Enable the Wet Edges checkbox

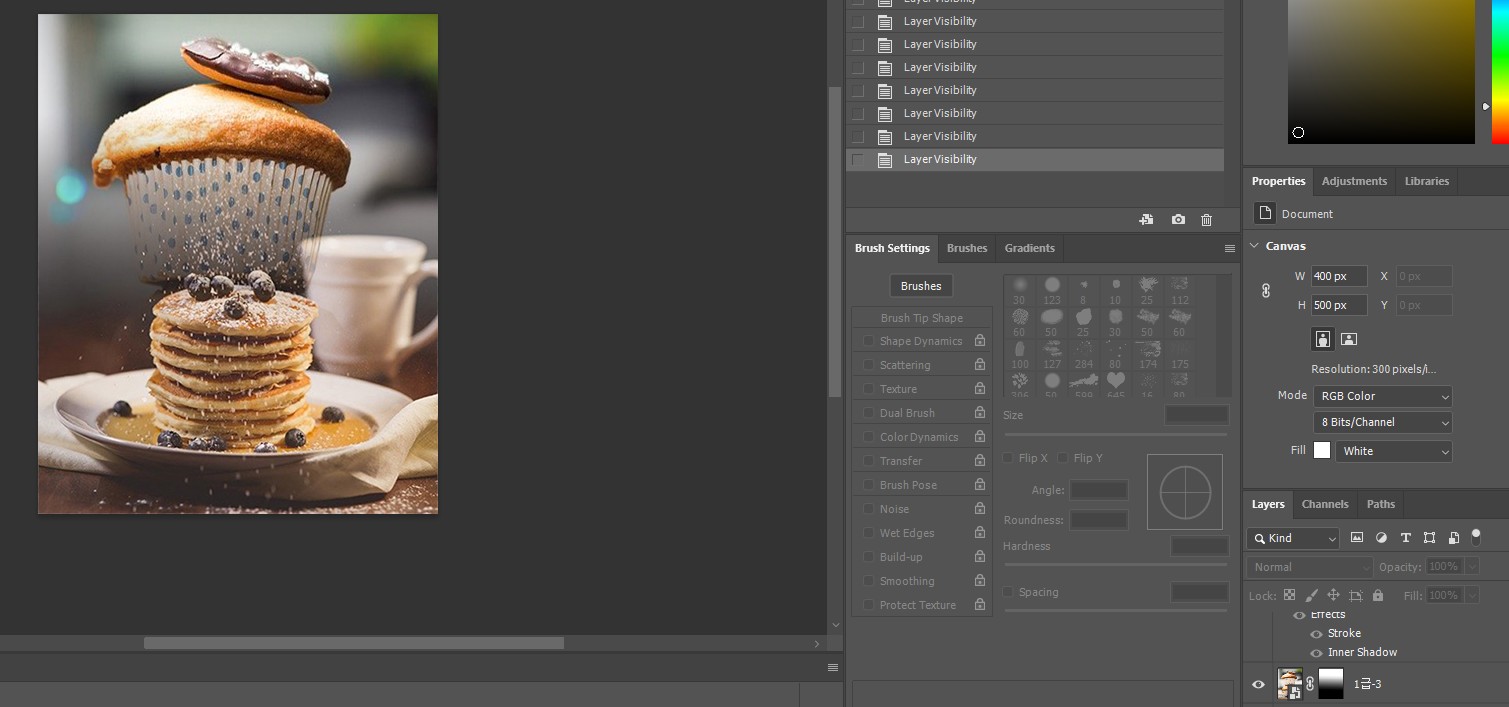click(x=868, y=533)
